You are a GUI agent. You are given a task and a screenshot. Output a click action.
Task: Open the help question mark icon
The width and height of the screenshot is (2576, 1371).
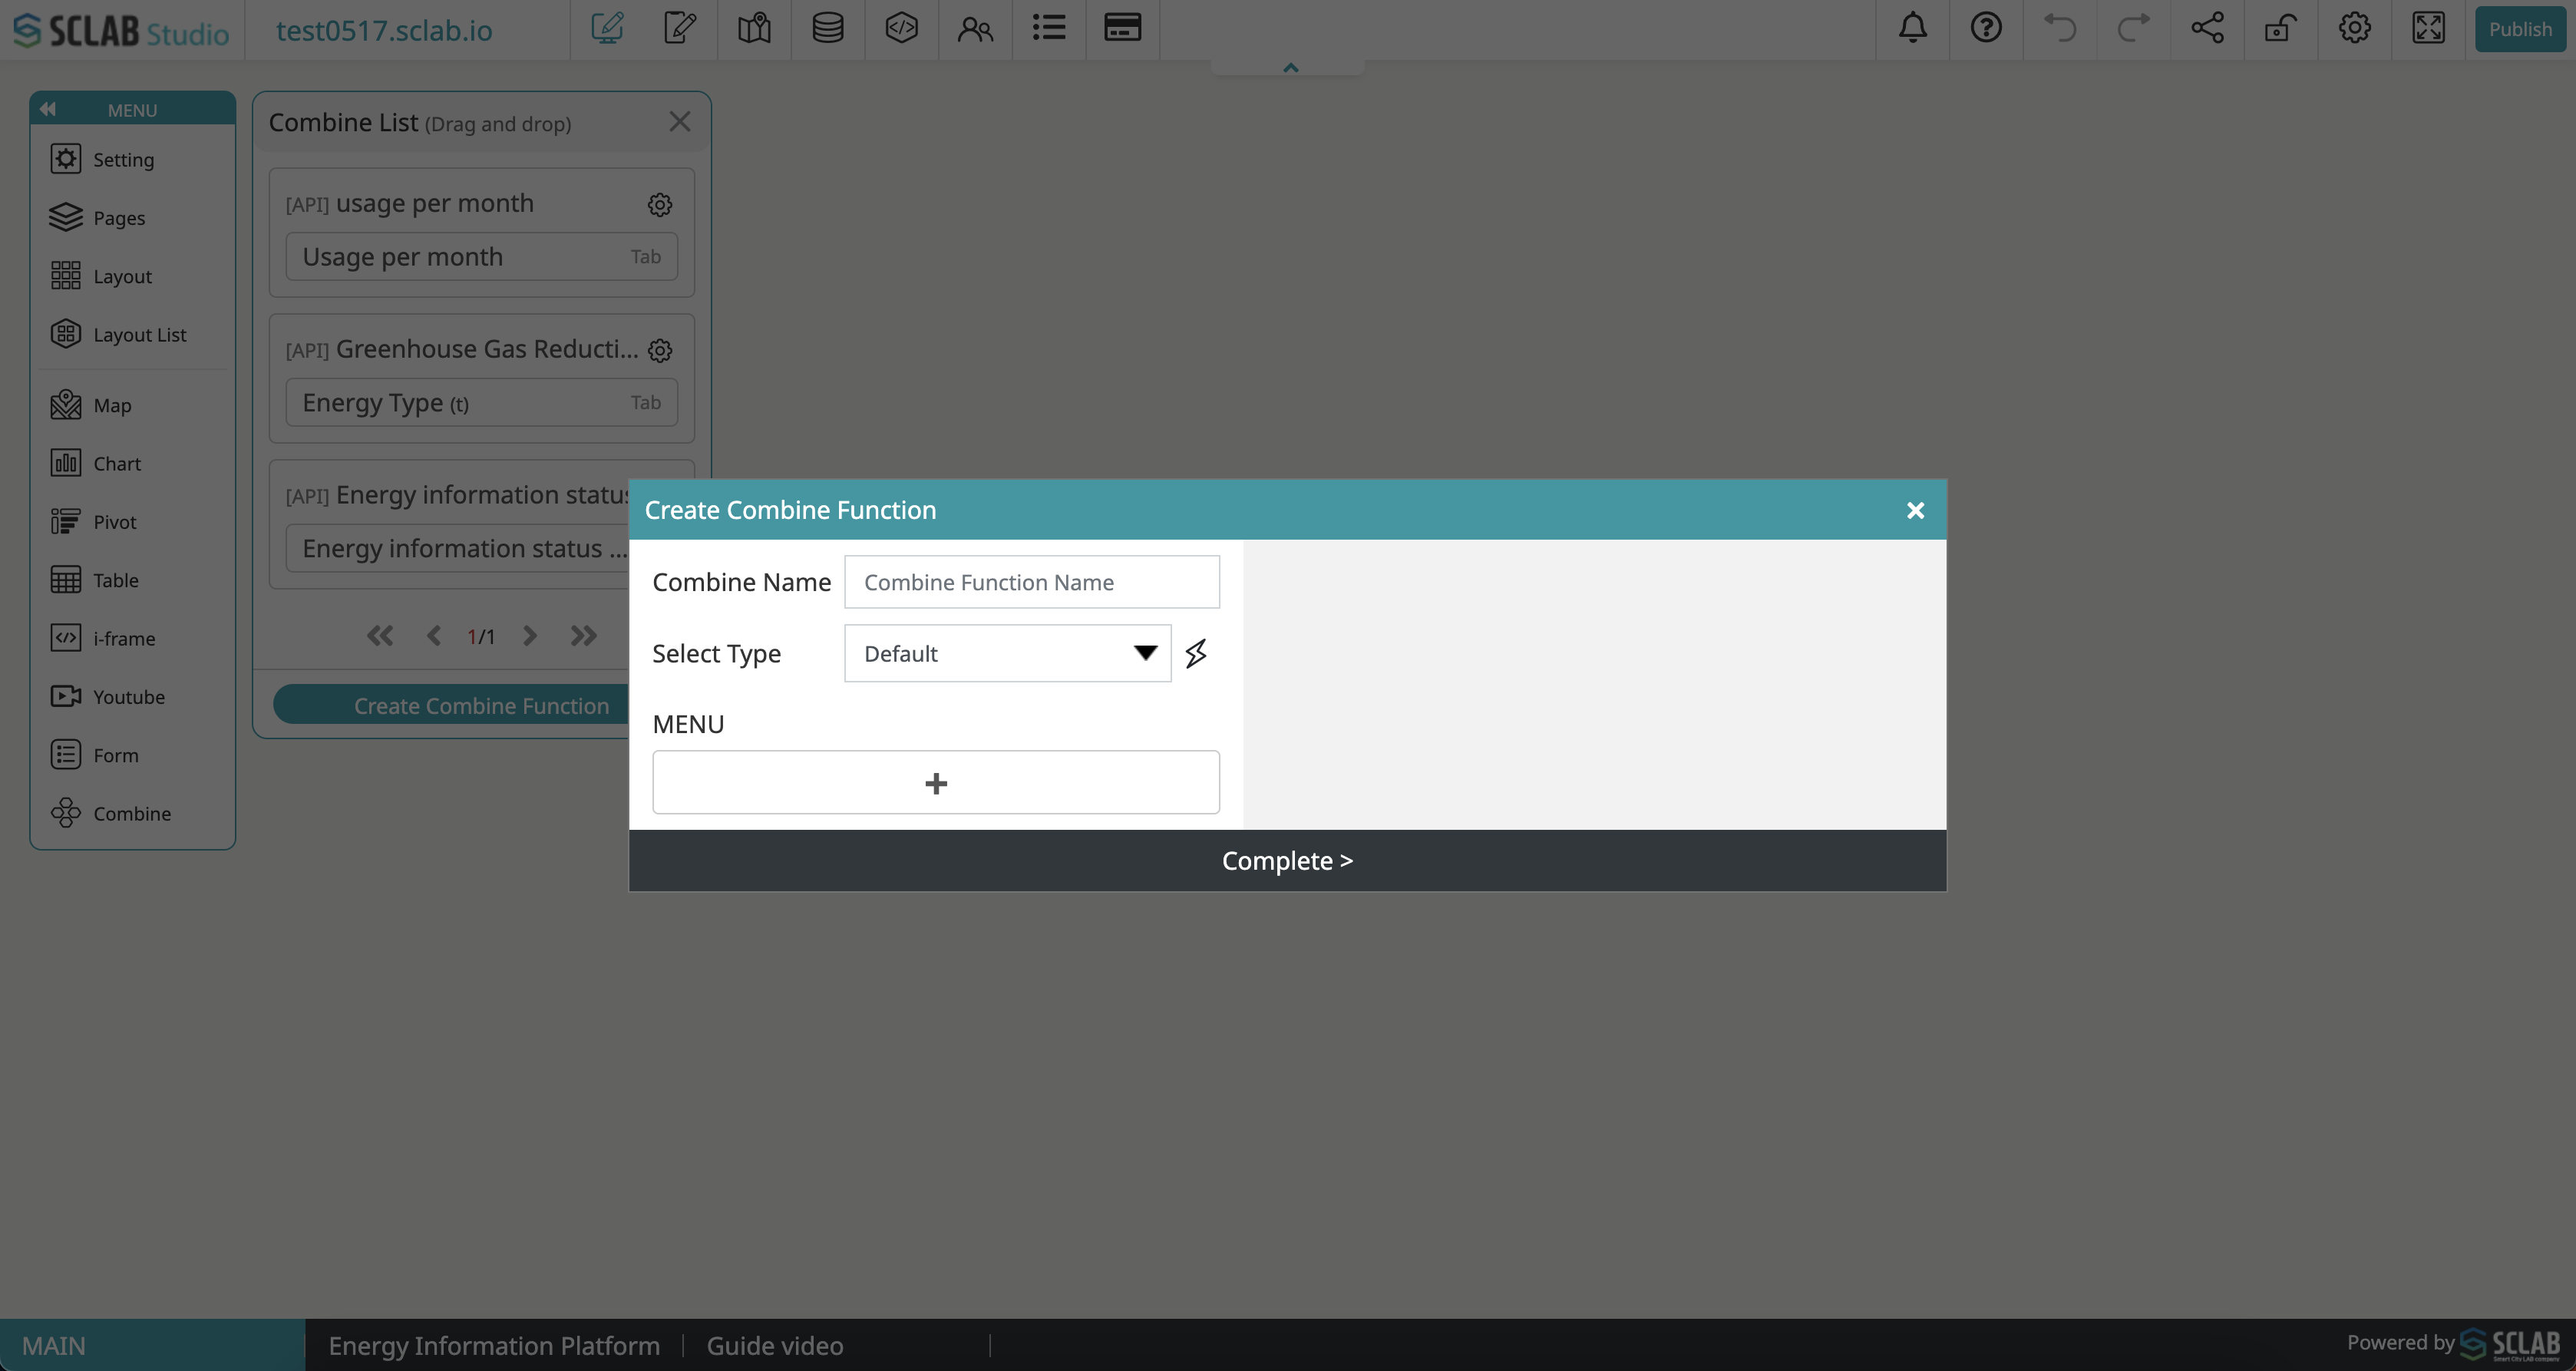(1986, 28)
